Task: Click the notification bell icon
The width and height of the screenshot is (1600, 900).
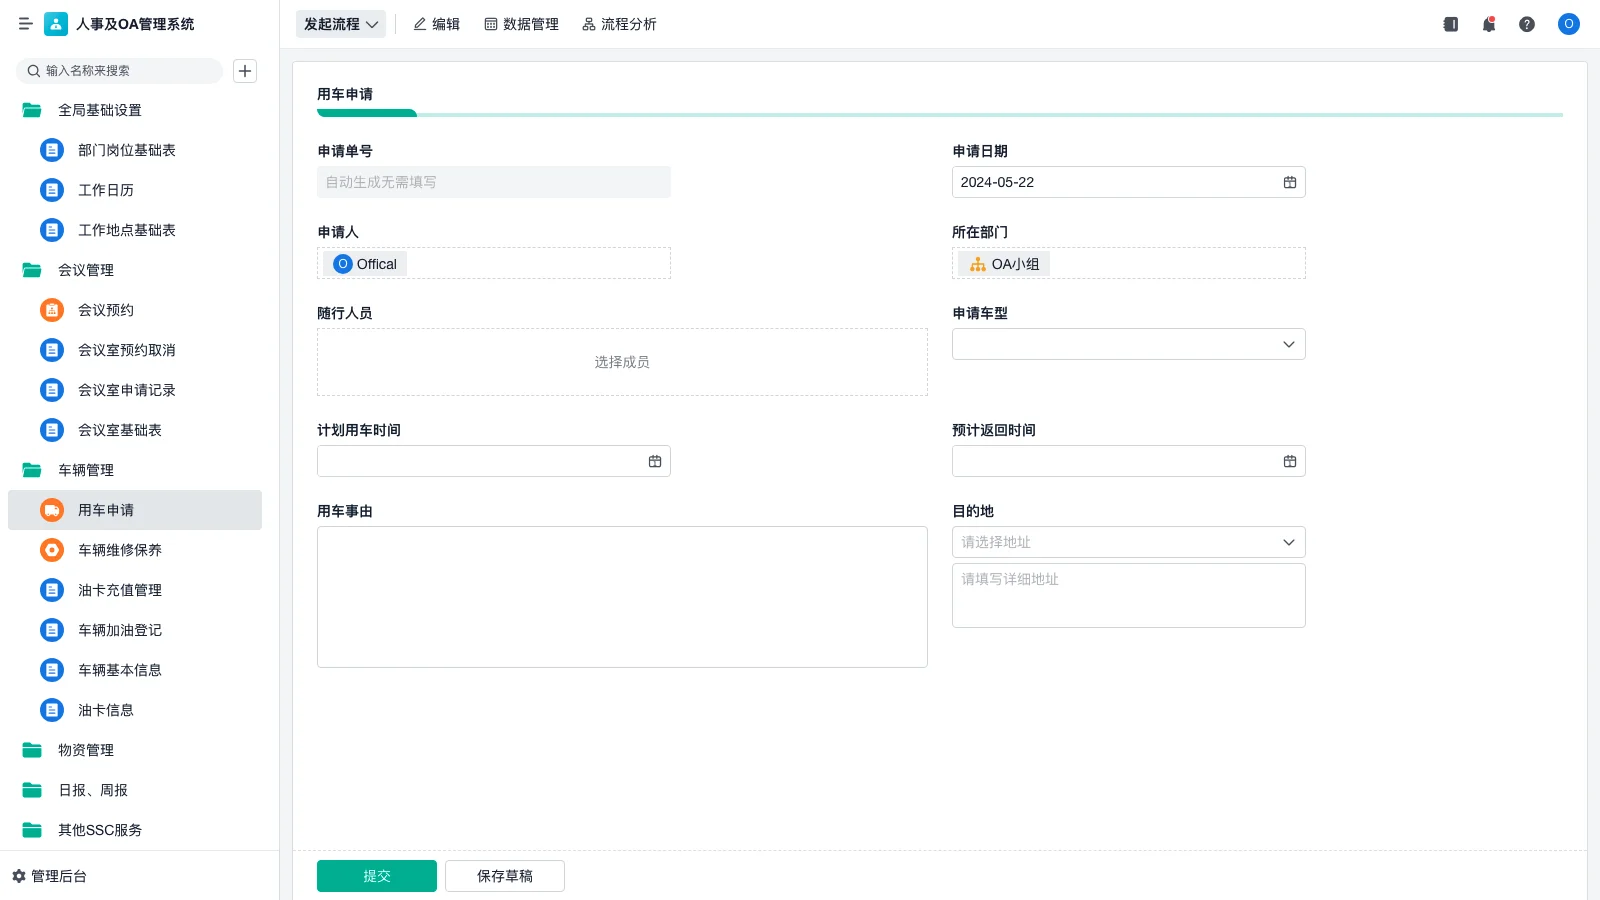Action: (x=1488, y=24)
